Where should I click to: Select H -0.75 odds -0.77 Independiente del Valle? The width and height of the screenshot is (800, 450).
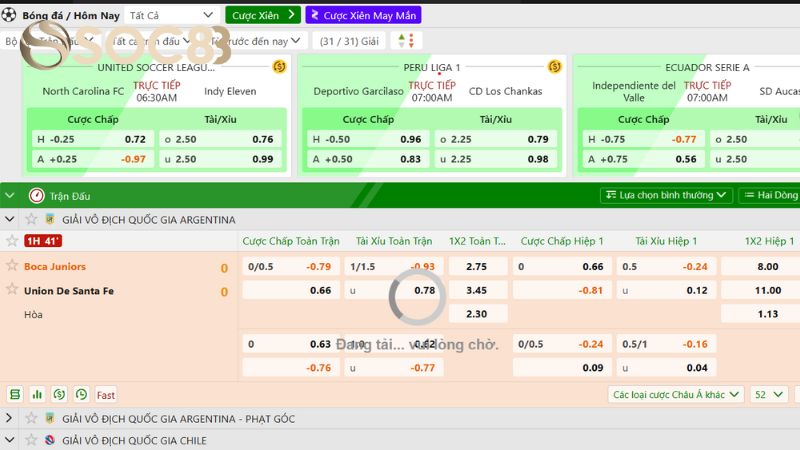(644, 139)
